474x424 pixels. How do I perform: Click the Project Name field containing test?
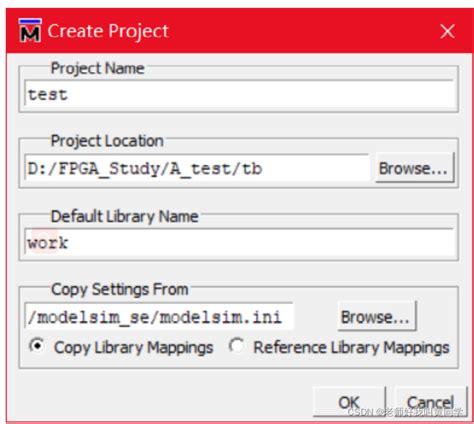[240, 94]
